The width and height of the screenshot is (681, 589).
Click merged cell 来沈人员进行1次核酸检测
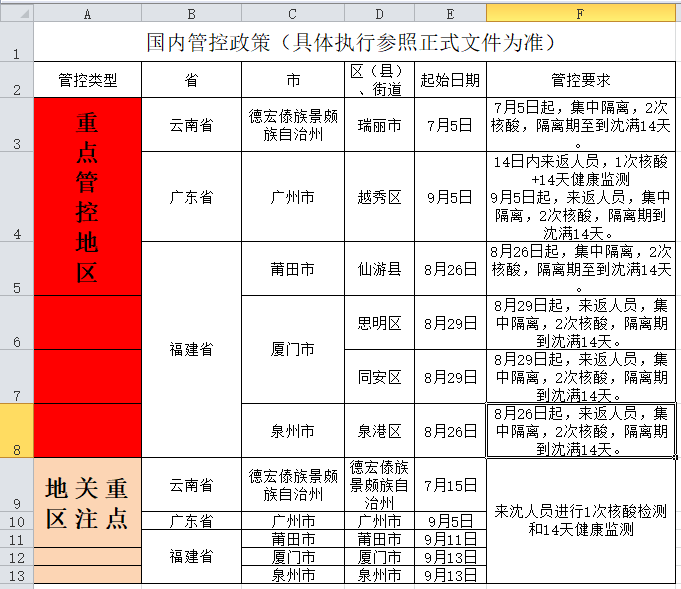tap(581, 520)
